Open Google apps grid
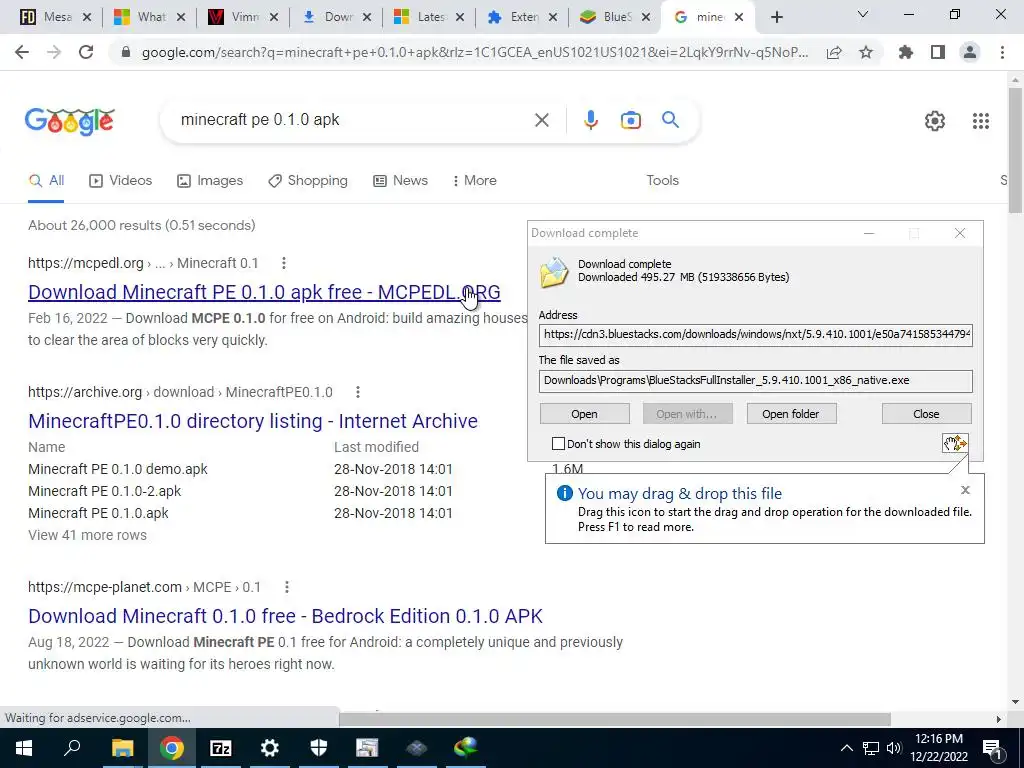Image resolution: width=1024 pixels, height=768 pixels. (x=980, y=121)
